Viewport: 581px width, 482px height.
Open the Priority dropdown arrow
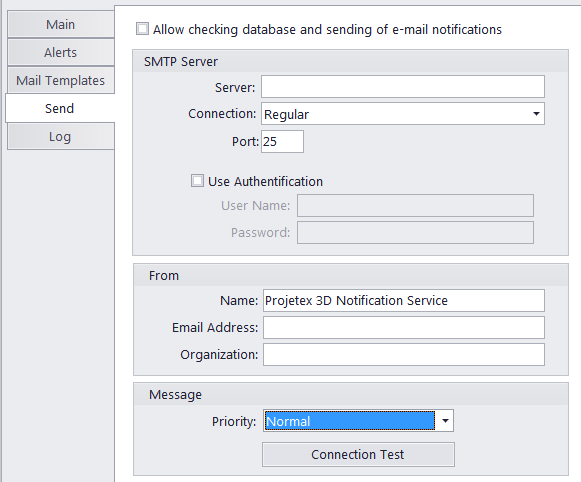(445, 420)
